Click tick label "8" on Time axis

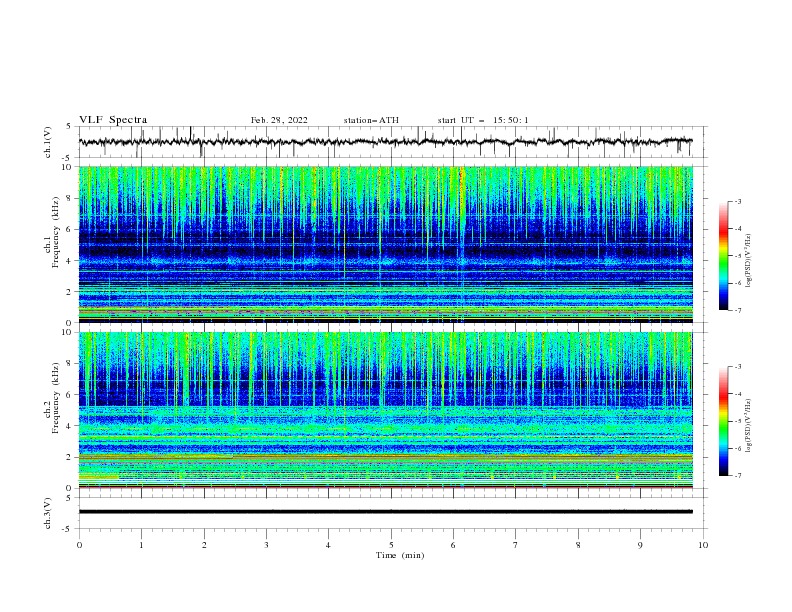[x=578, y=545]
